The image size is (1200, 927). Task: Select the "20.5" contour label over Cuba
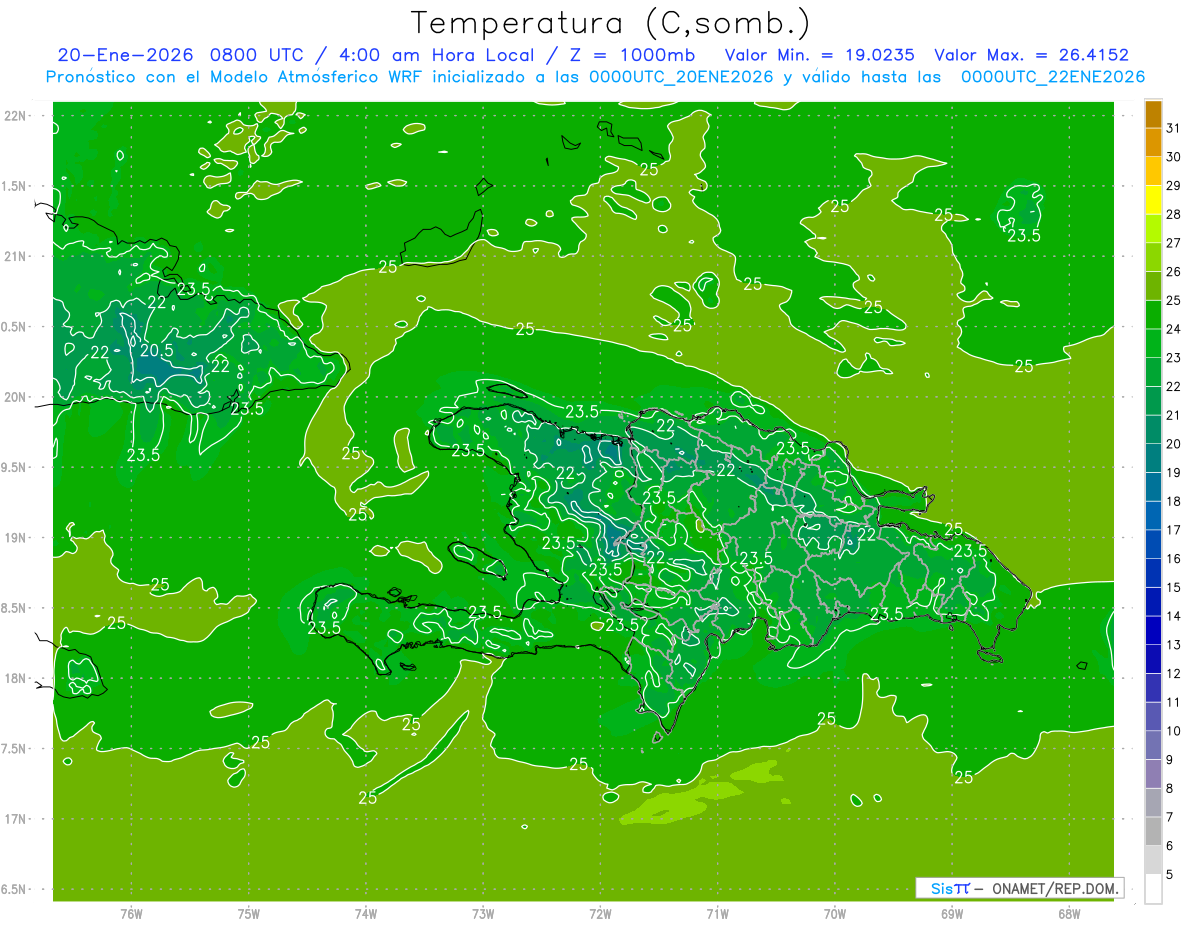click(157, 350)
